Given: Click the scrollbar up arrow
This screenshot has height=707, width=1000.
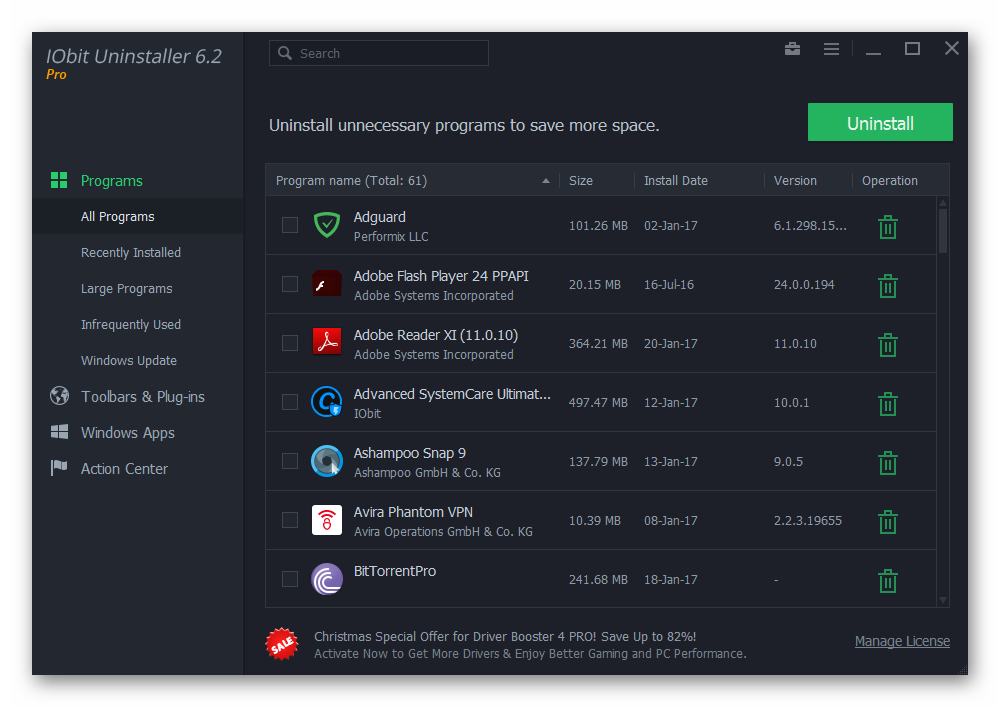Looking at the screenshot, I should point(943,203).
